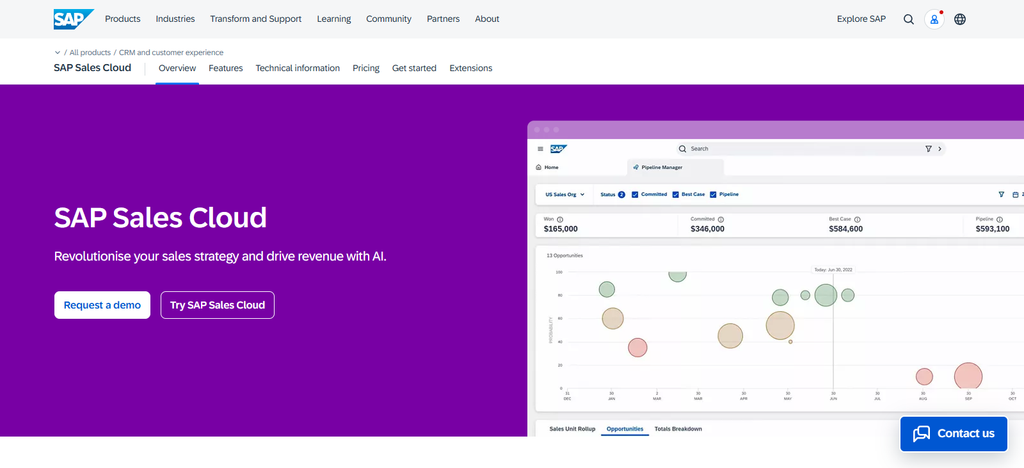Select the Overview tab
The height and width of the screenshot is (468, 1024).
pos(177,68)
